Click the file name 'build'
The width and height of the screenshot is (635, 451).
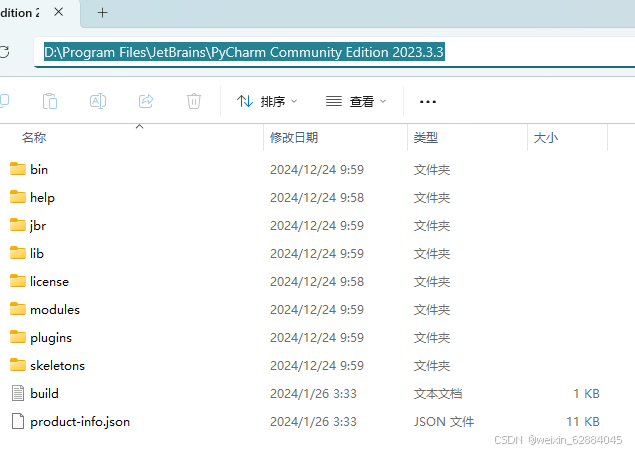click(44, 394)
